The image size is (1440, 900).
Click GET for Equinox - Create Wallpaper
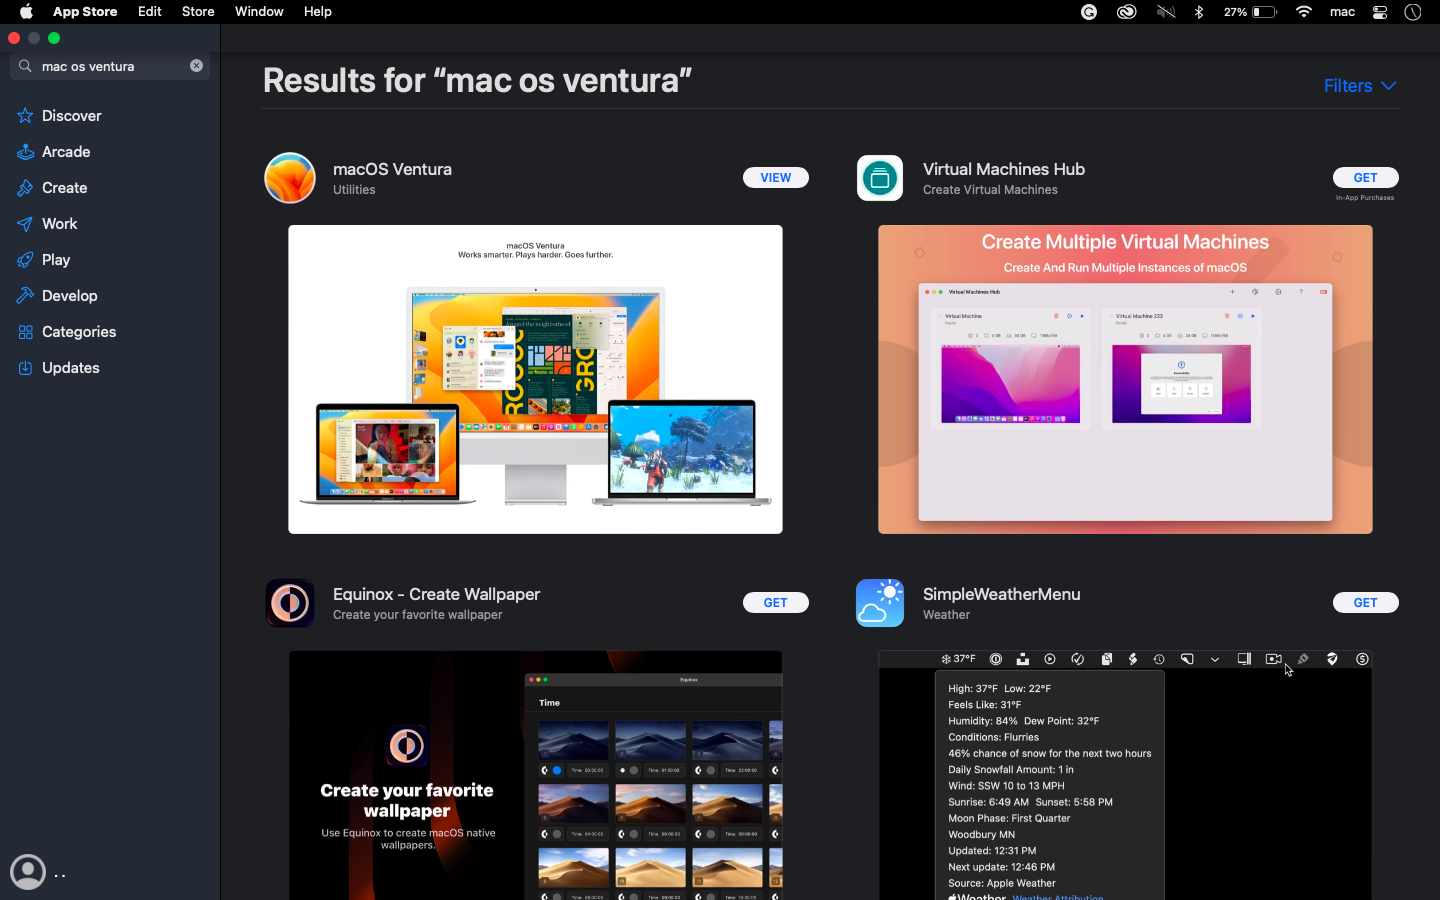(x=776, y=603)
